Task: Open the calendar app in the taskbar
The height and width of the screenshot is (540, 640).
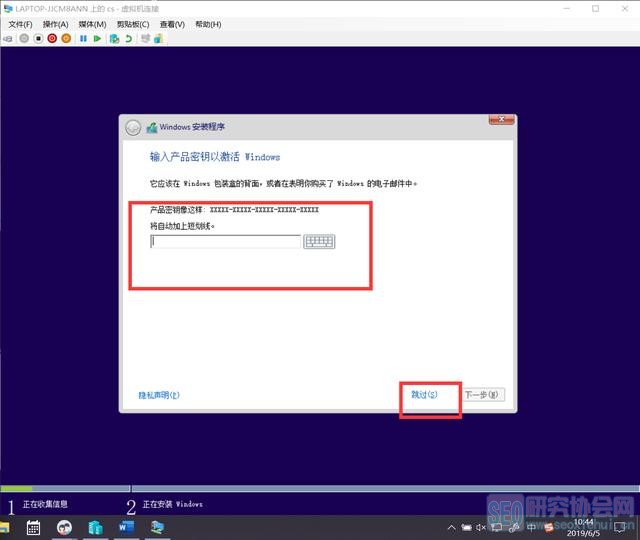Action: point(33,528)
